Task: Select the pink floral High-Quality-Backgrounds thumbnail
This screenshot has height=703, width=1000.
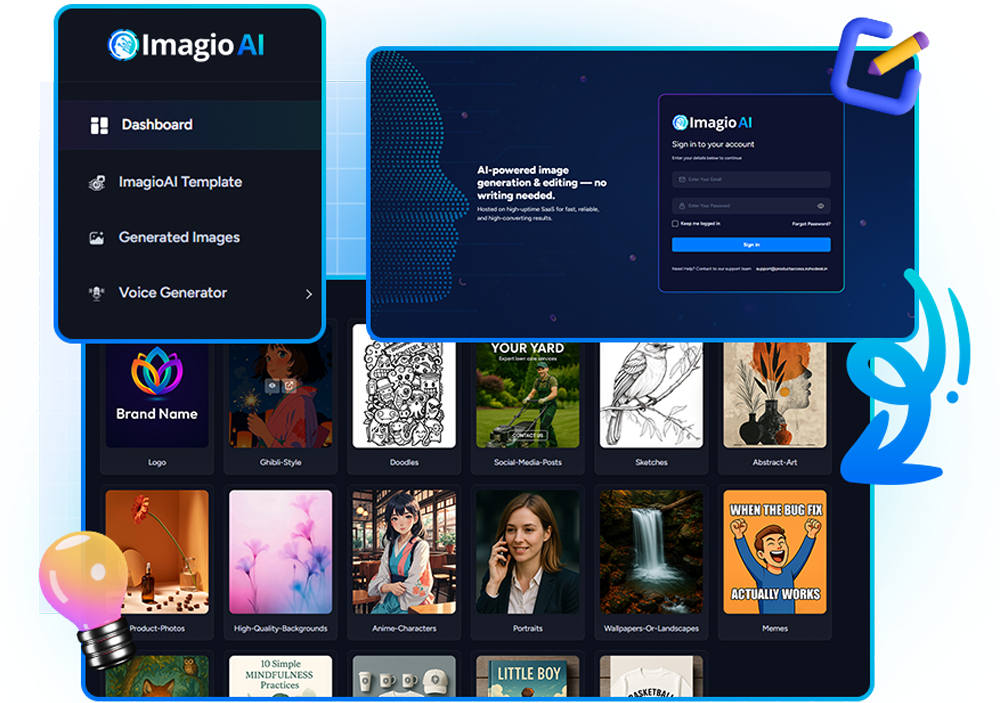Action: click(x=281, y=552)
